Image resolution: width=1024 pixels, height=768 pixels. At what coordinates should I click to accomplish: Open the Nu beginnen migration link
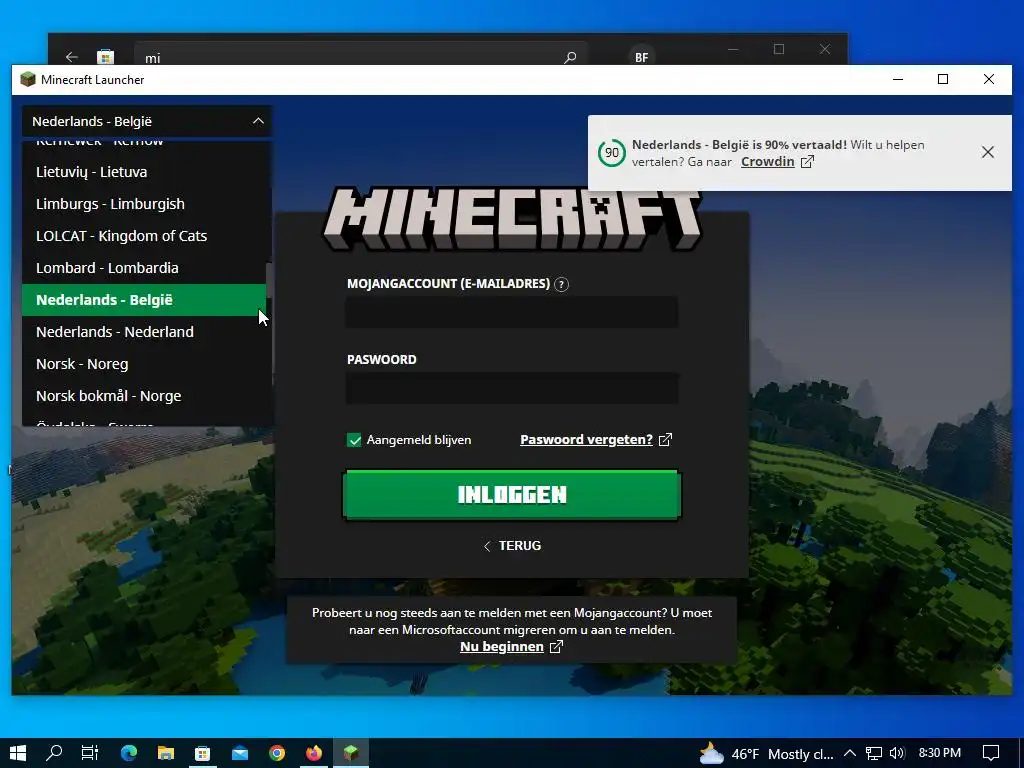coord(502,647)
